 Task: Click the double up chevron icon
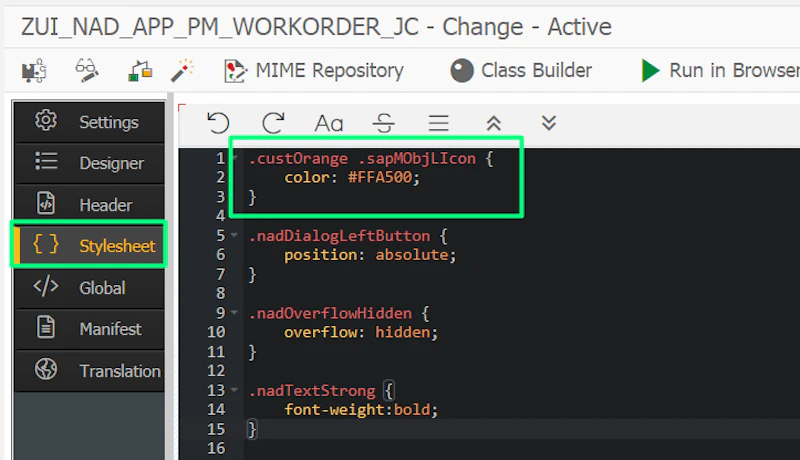click(x=493, y=123)
